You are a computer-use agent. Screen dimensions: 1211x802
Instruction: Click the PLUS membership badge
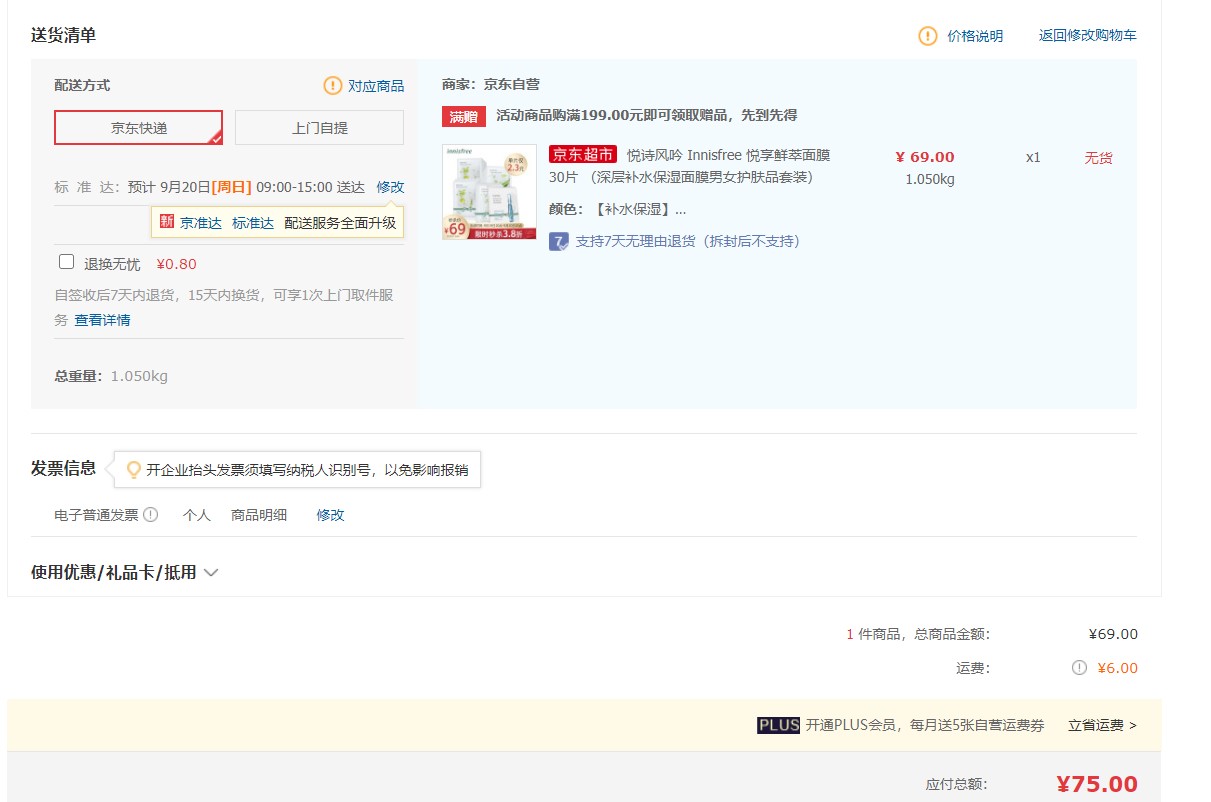[x=778, y=725]
